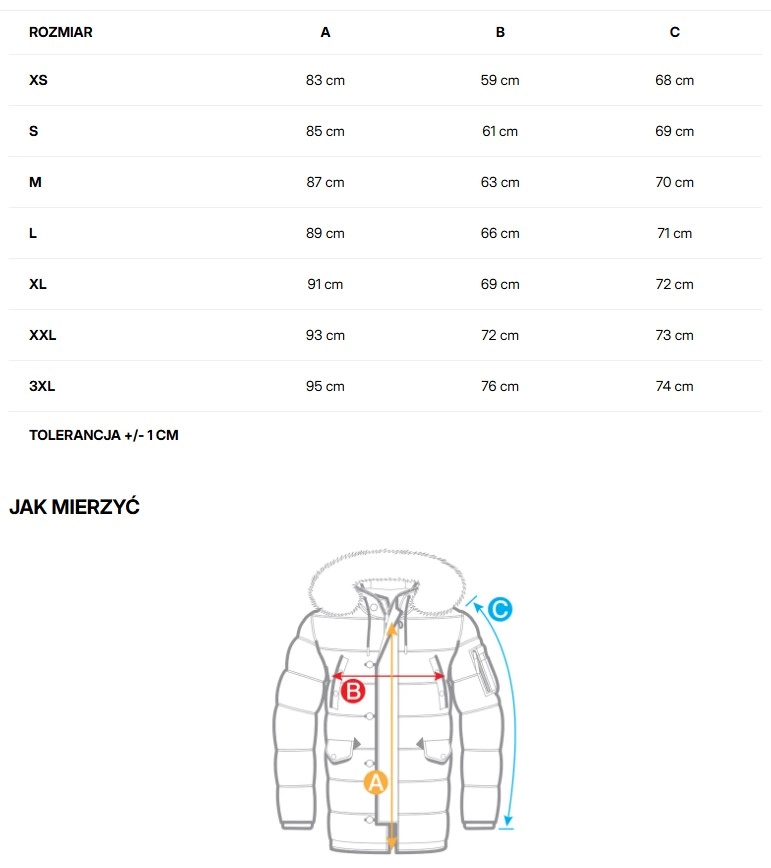
Task: Click the orange A marker on the jacket
Action: click(376, 782)
